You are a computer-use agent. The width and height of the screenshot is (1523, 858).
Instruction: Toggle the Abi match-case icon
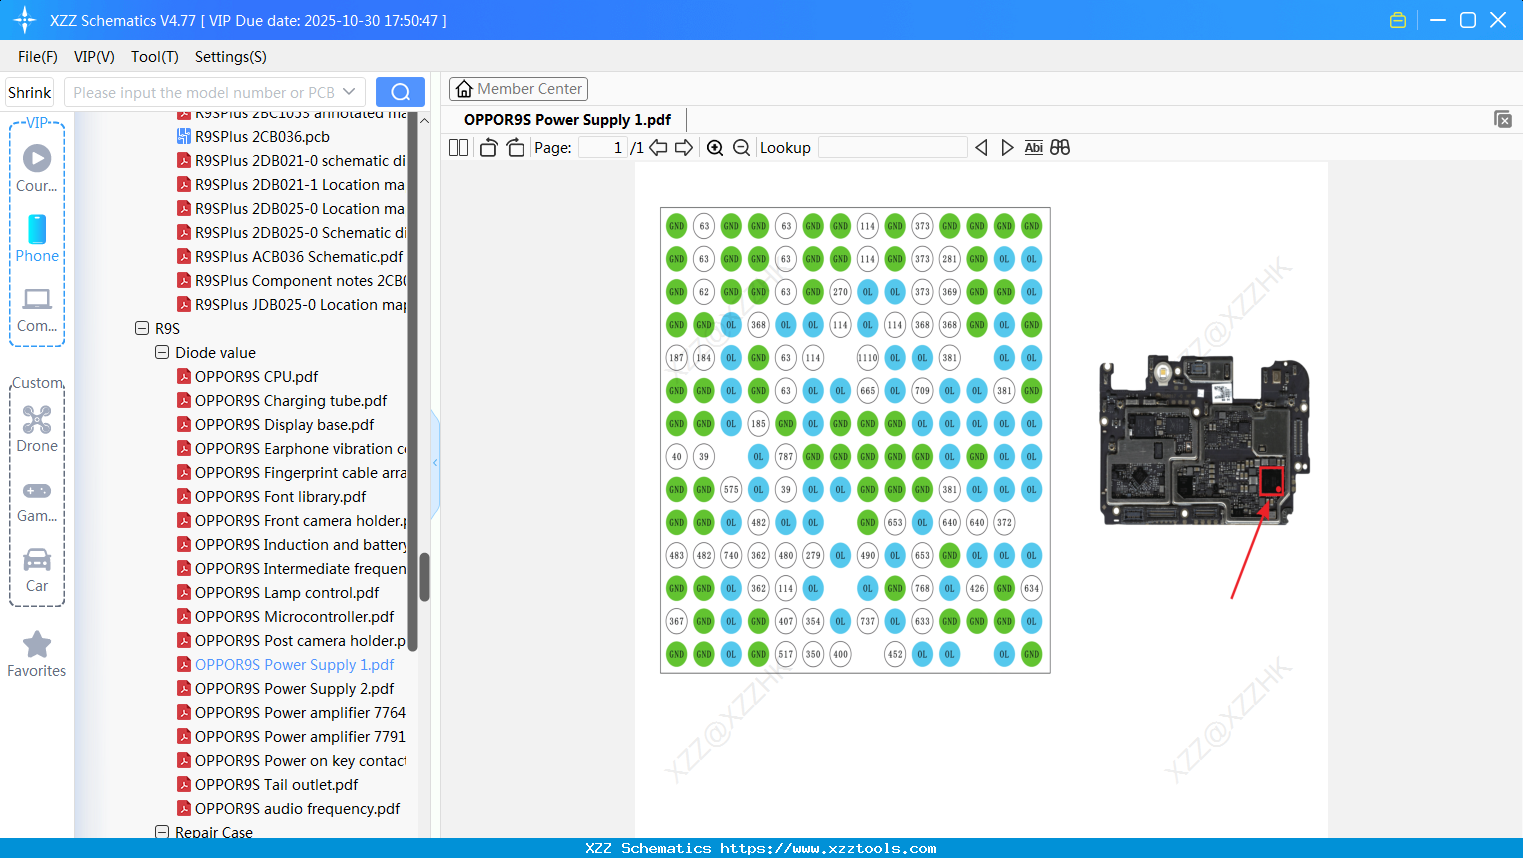click(x=1034, y=148)
